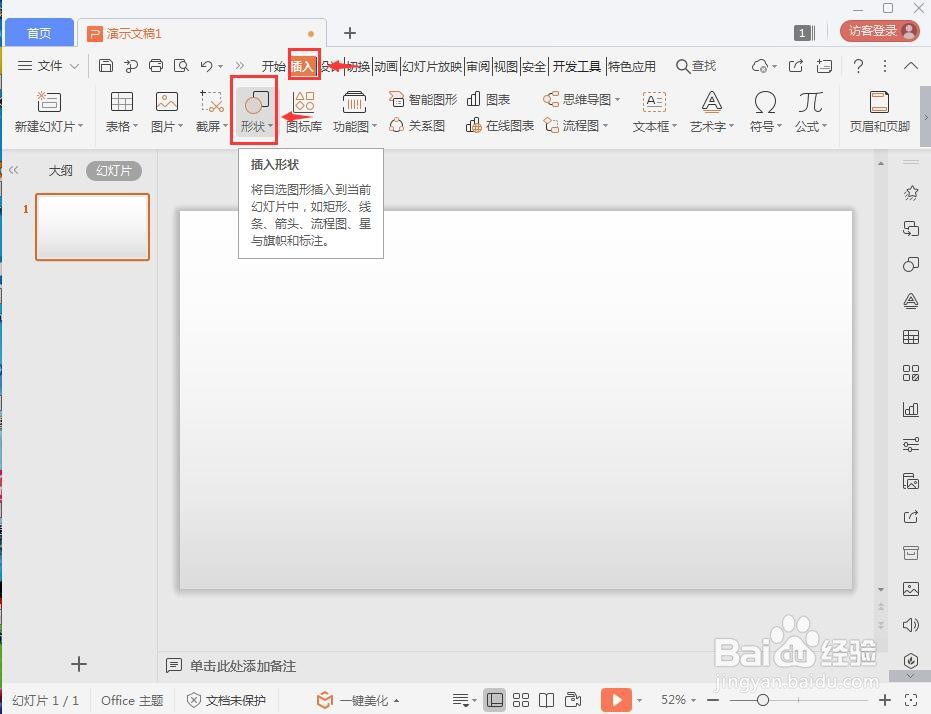Click the Help question mark icon
Image resolution: width=931 pixels, height=714 pixels.
(x=858, y=65)
